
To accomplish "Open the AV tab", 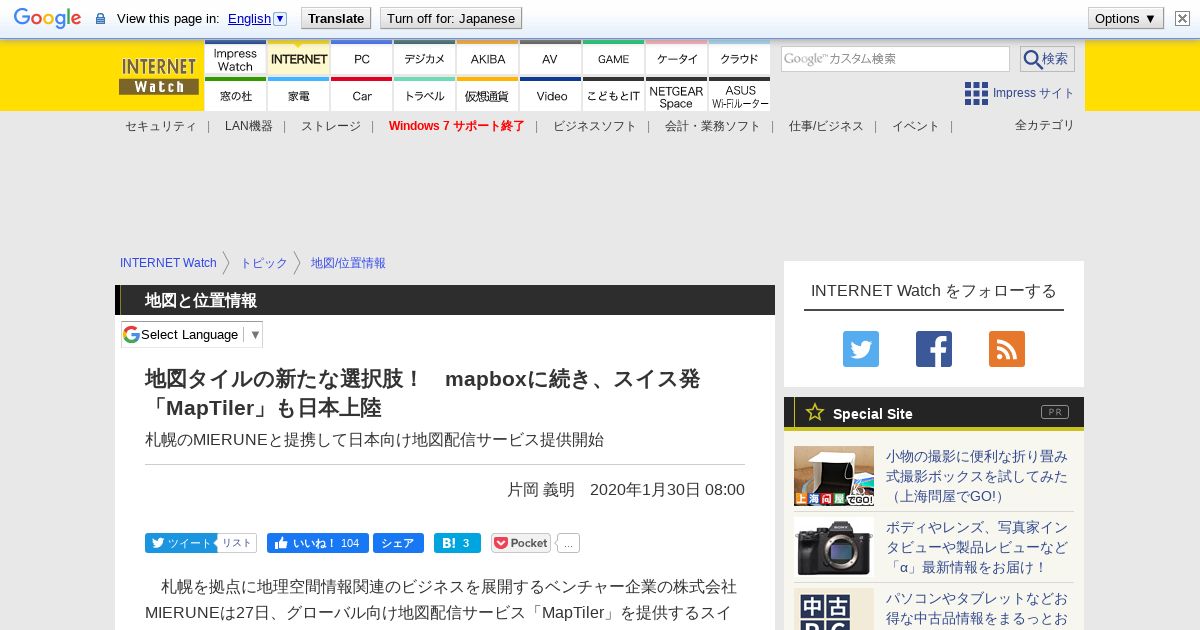I will (550, 58).
